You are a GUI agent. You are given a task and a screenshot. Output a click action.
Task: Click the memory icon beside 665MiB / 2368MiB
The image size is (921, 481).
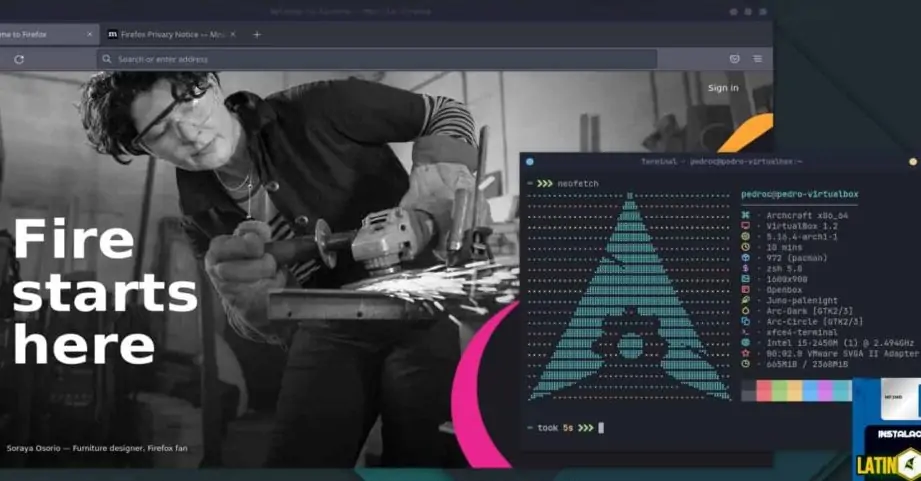745,364
